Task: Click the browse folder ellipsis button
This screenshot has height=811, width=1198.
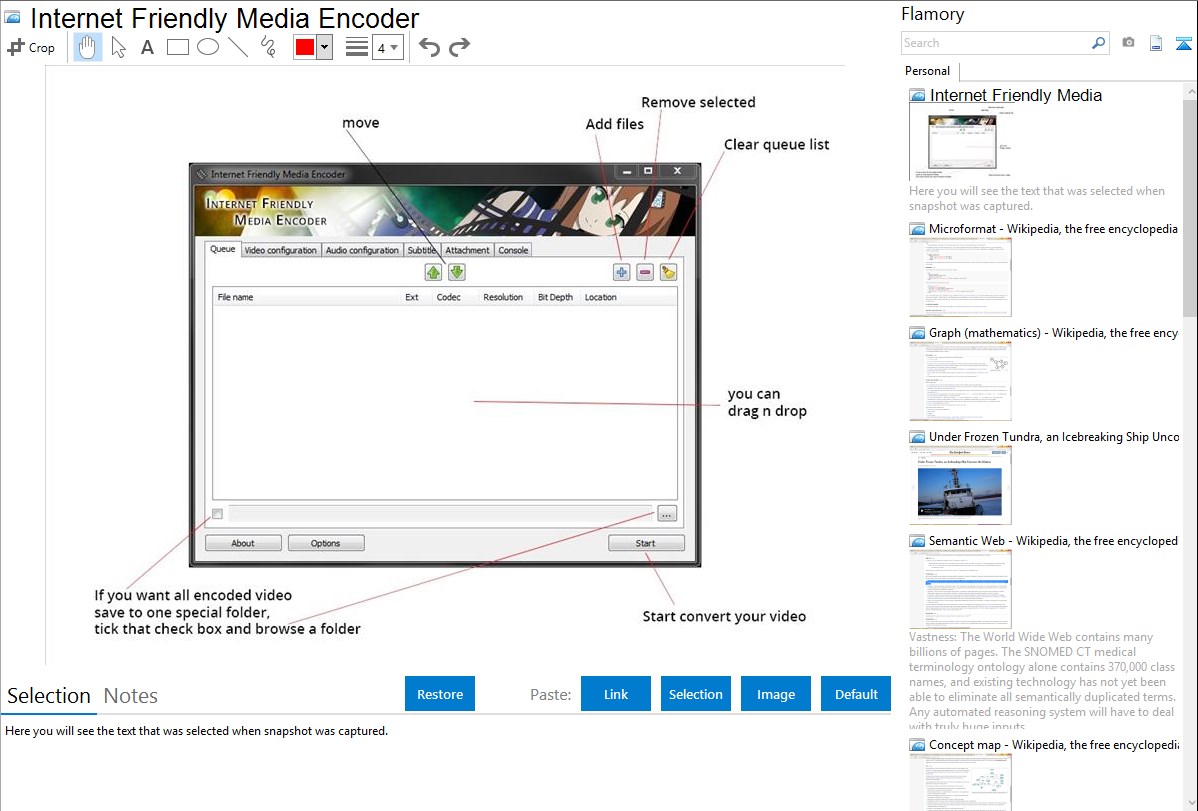Action: point(667,514)
